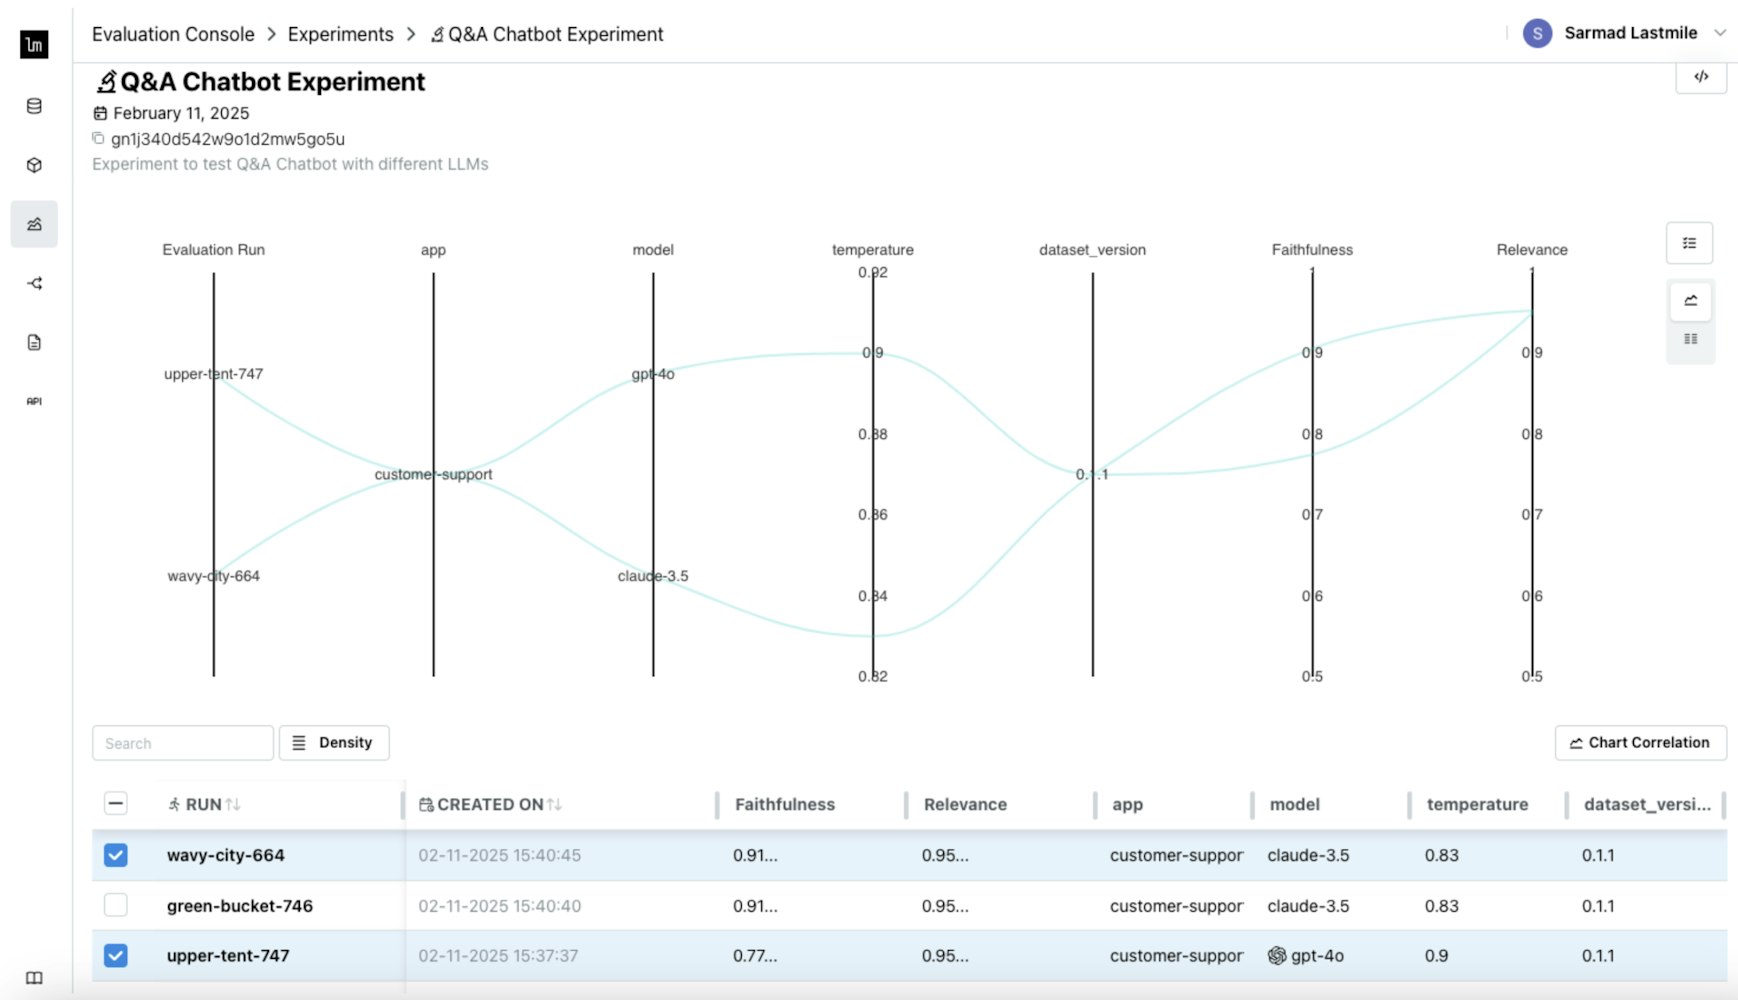
Task: Open the document icon in sidebar
Action: pos(34,342)
